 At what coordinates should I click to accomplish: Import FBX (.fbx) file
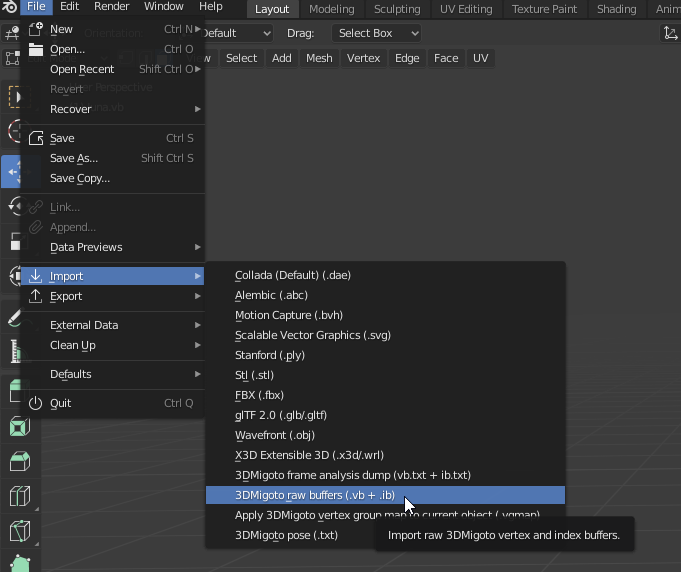click(385, 395)
